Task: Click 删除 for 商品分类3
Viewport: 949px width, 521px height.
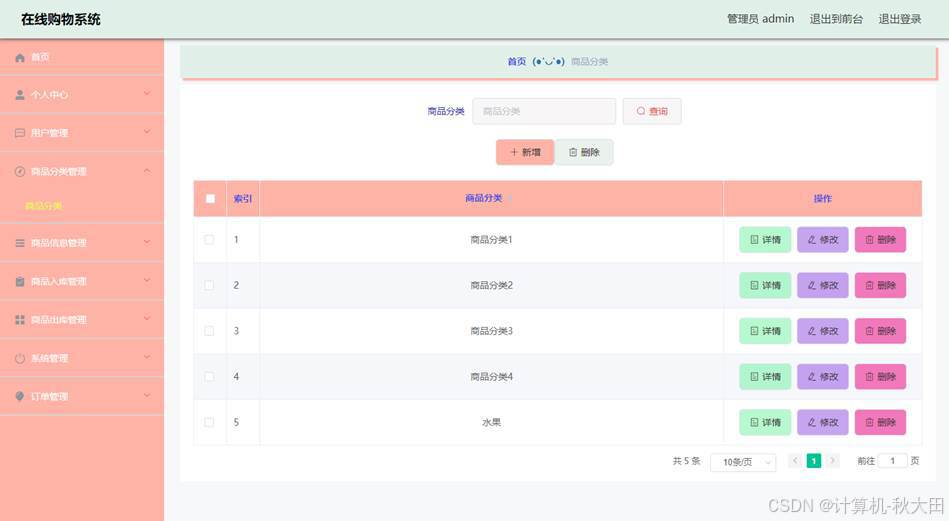Action: coord(880,331)
